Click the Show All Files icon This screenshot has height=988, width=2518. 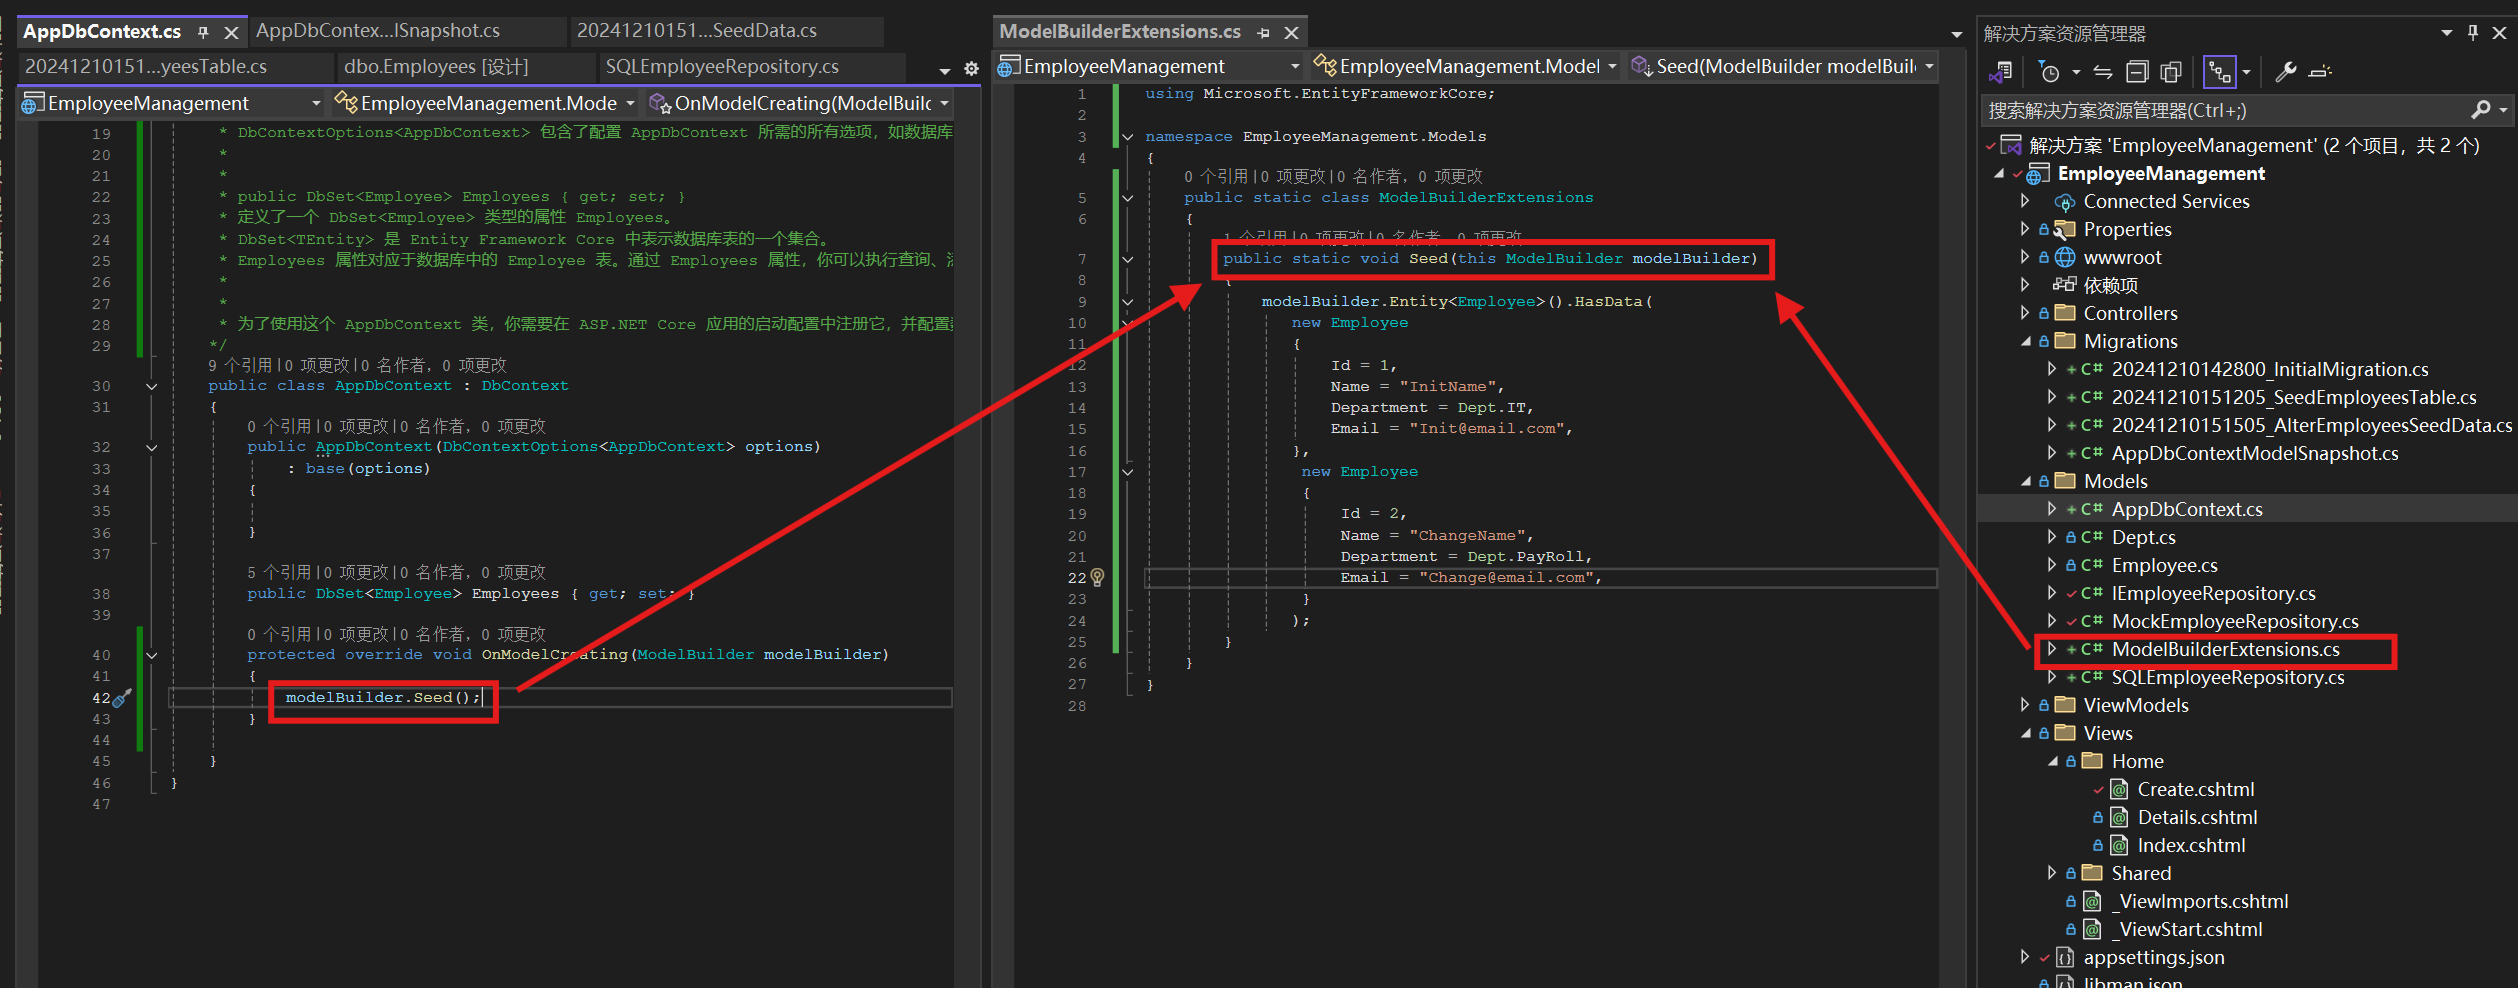click(2171, 72)
